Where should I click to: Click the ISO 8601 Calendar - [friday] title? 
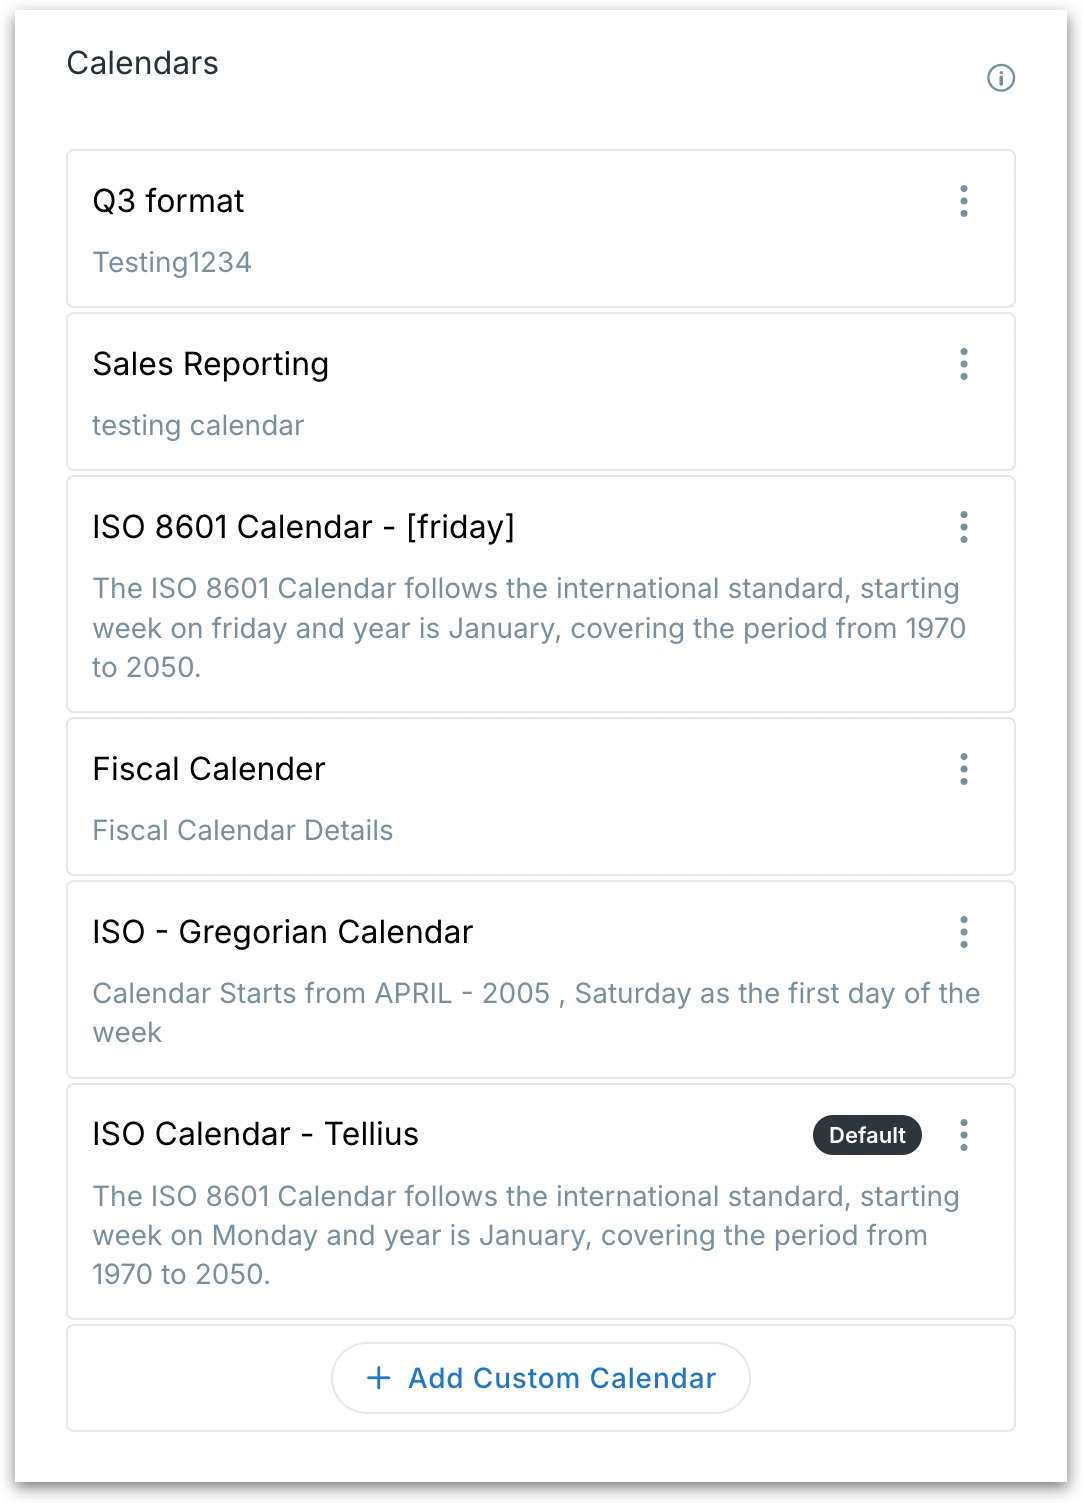(x=303, y=527)
